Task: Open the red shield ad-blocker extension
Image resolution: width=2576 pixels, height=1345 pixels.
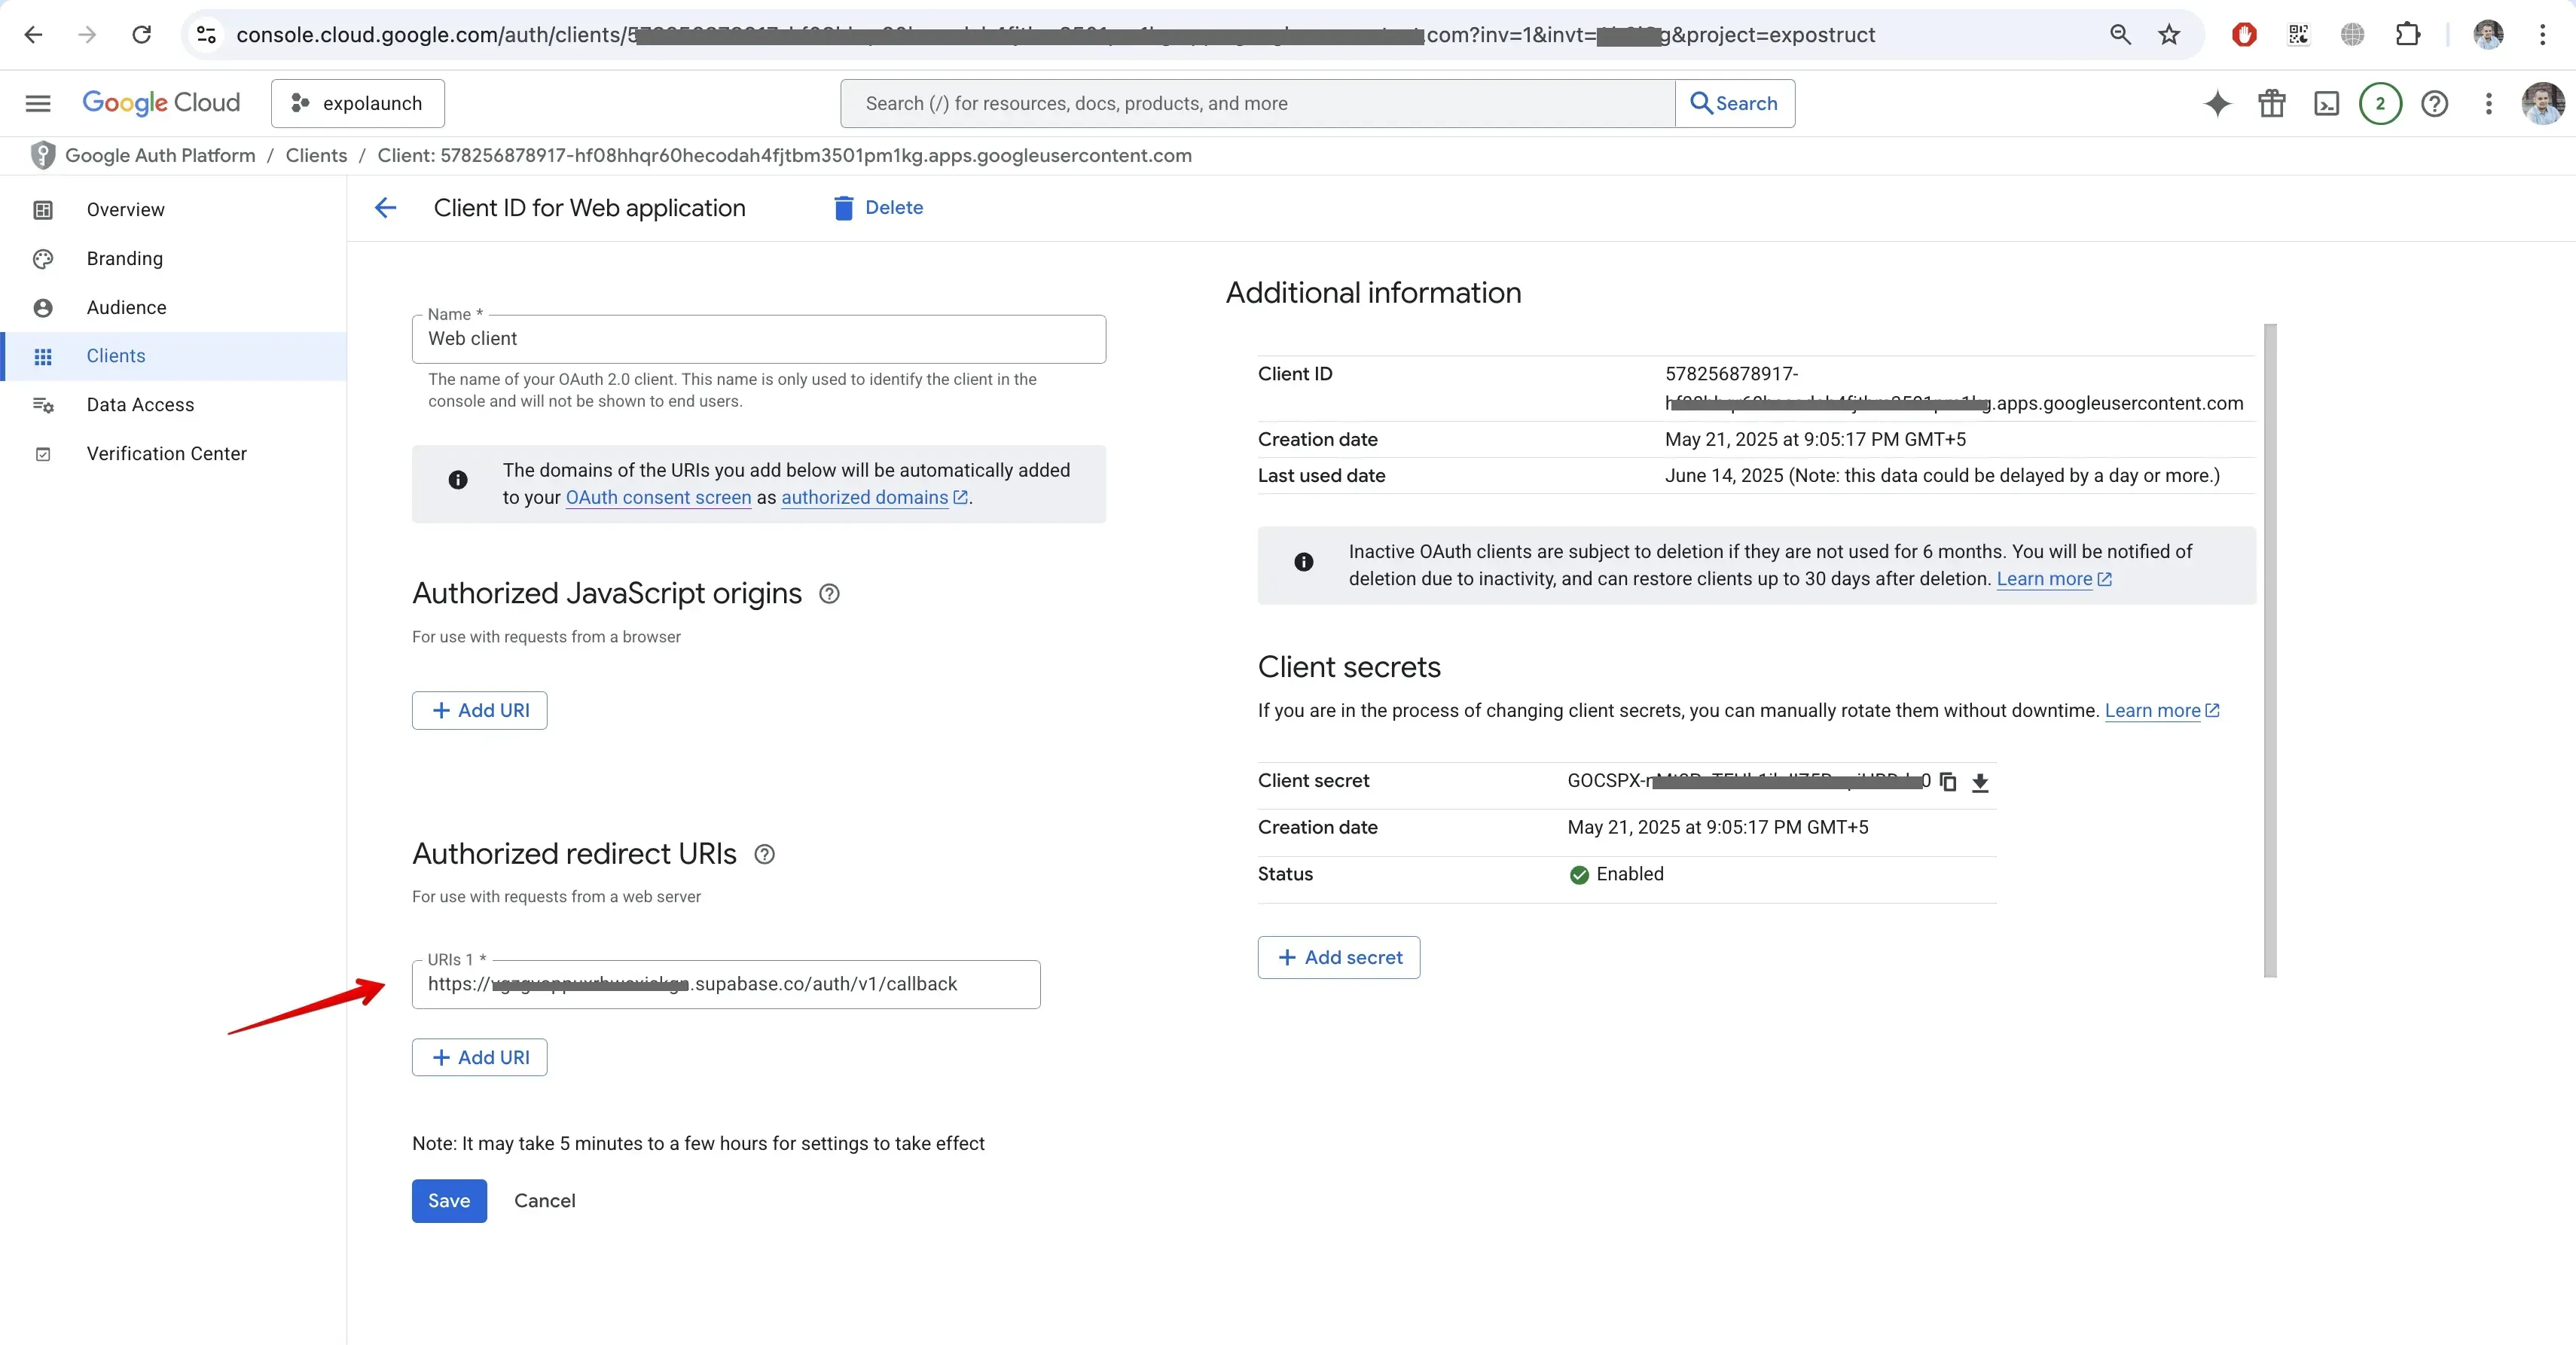Action: (2244, 35)
